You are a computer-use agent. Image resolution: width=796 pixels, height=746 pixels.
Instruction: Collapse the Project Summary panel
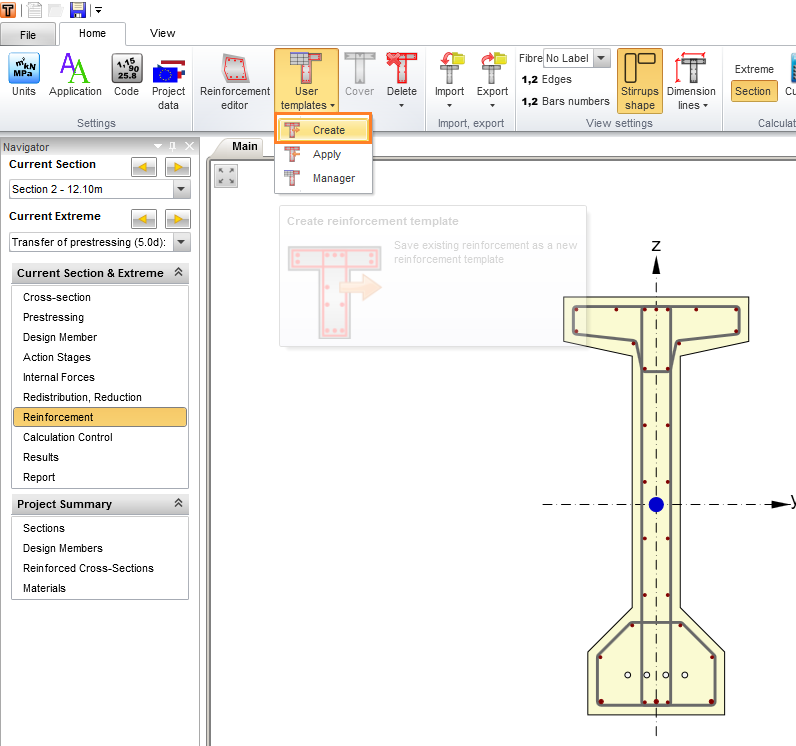[179, 504]
